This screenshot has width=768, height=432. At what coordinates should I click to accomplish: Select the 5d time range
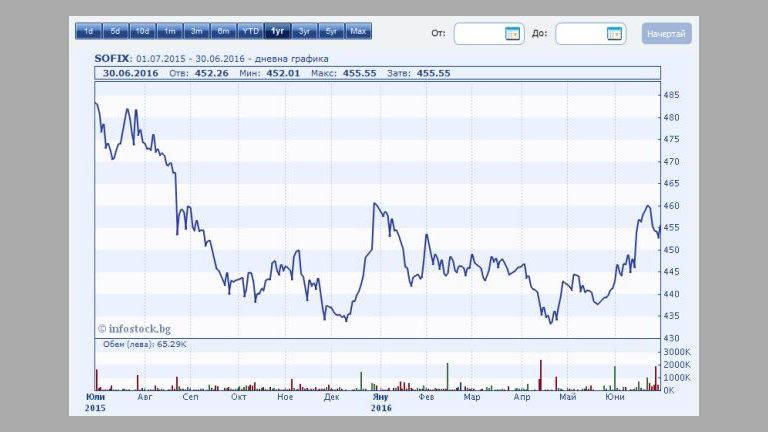pos(115,32)
